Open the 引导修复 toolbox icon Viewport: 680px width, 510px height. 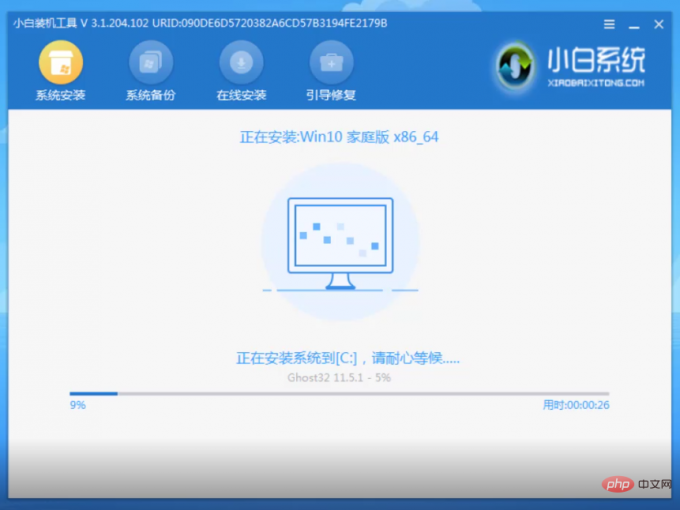pyautogui.click(x=331, y=62)
